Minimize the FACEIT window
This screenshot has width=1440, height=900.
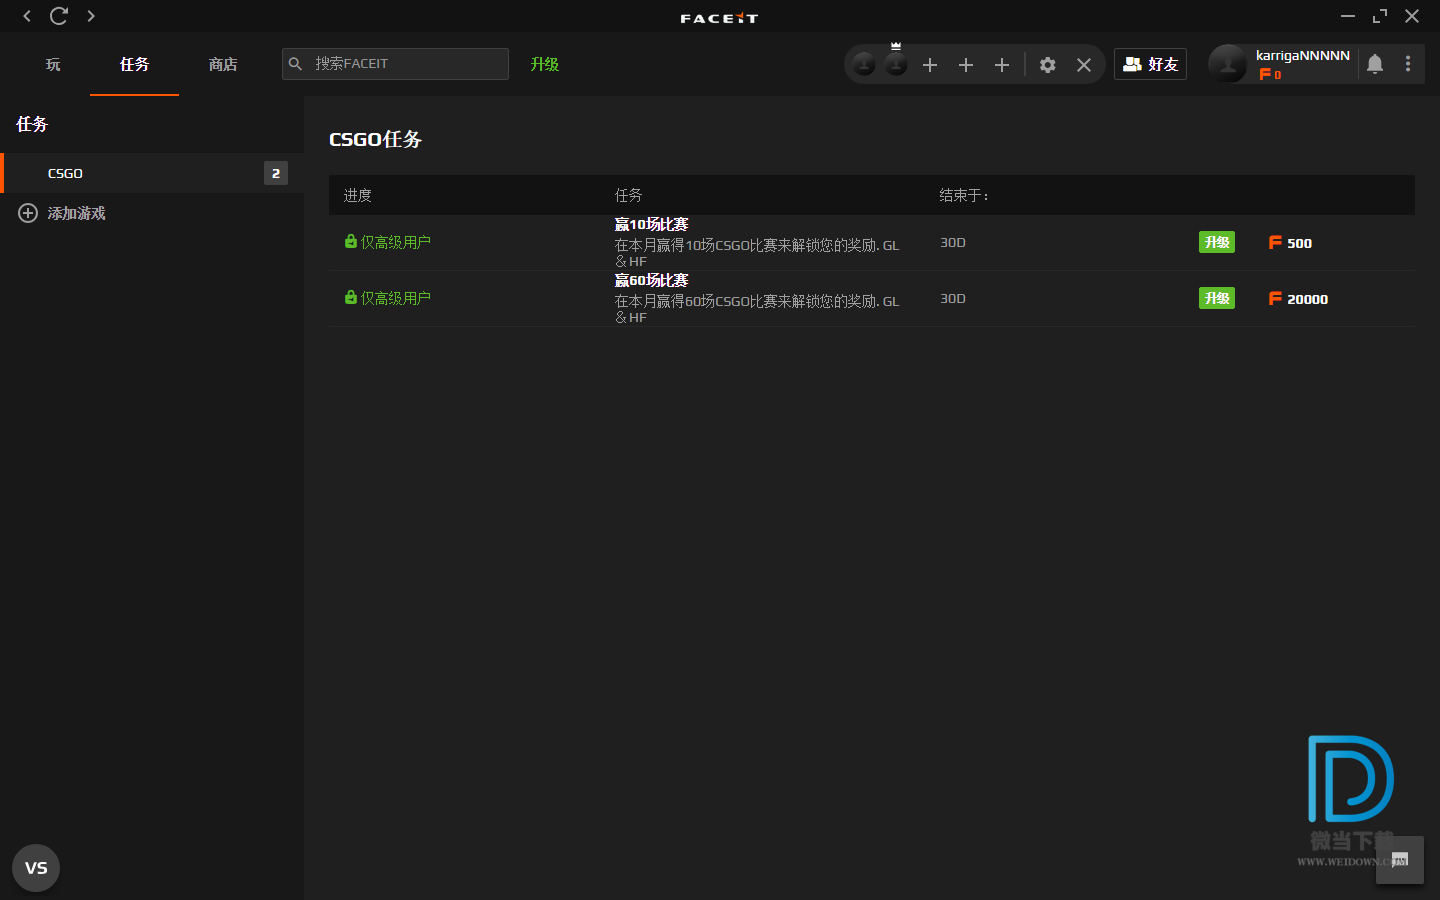click(1348, 16)
